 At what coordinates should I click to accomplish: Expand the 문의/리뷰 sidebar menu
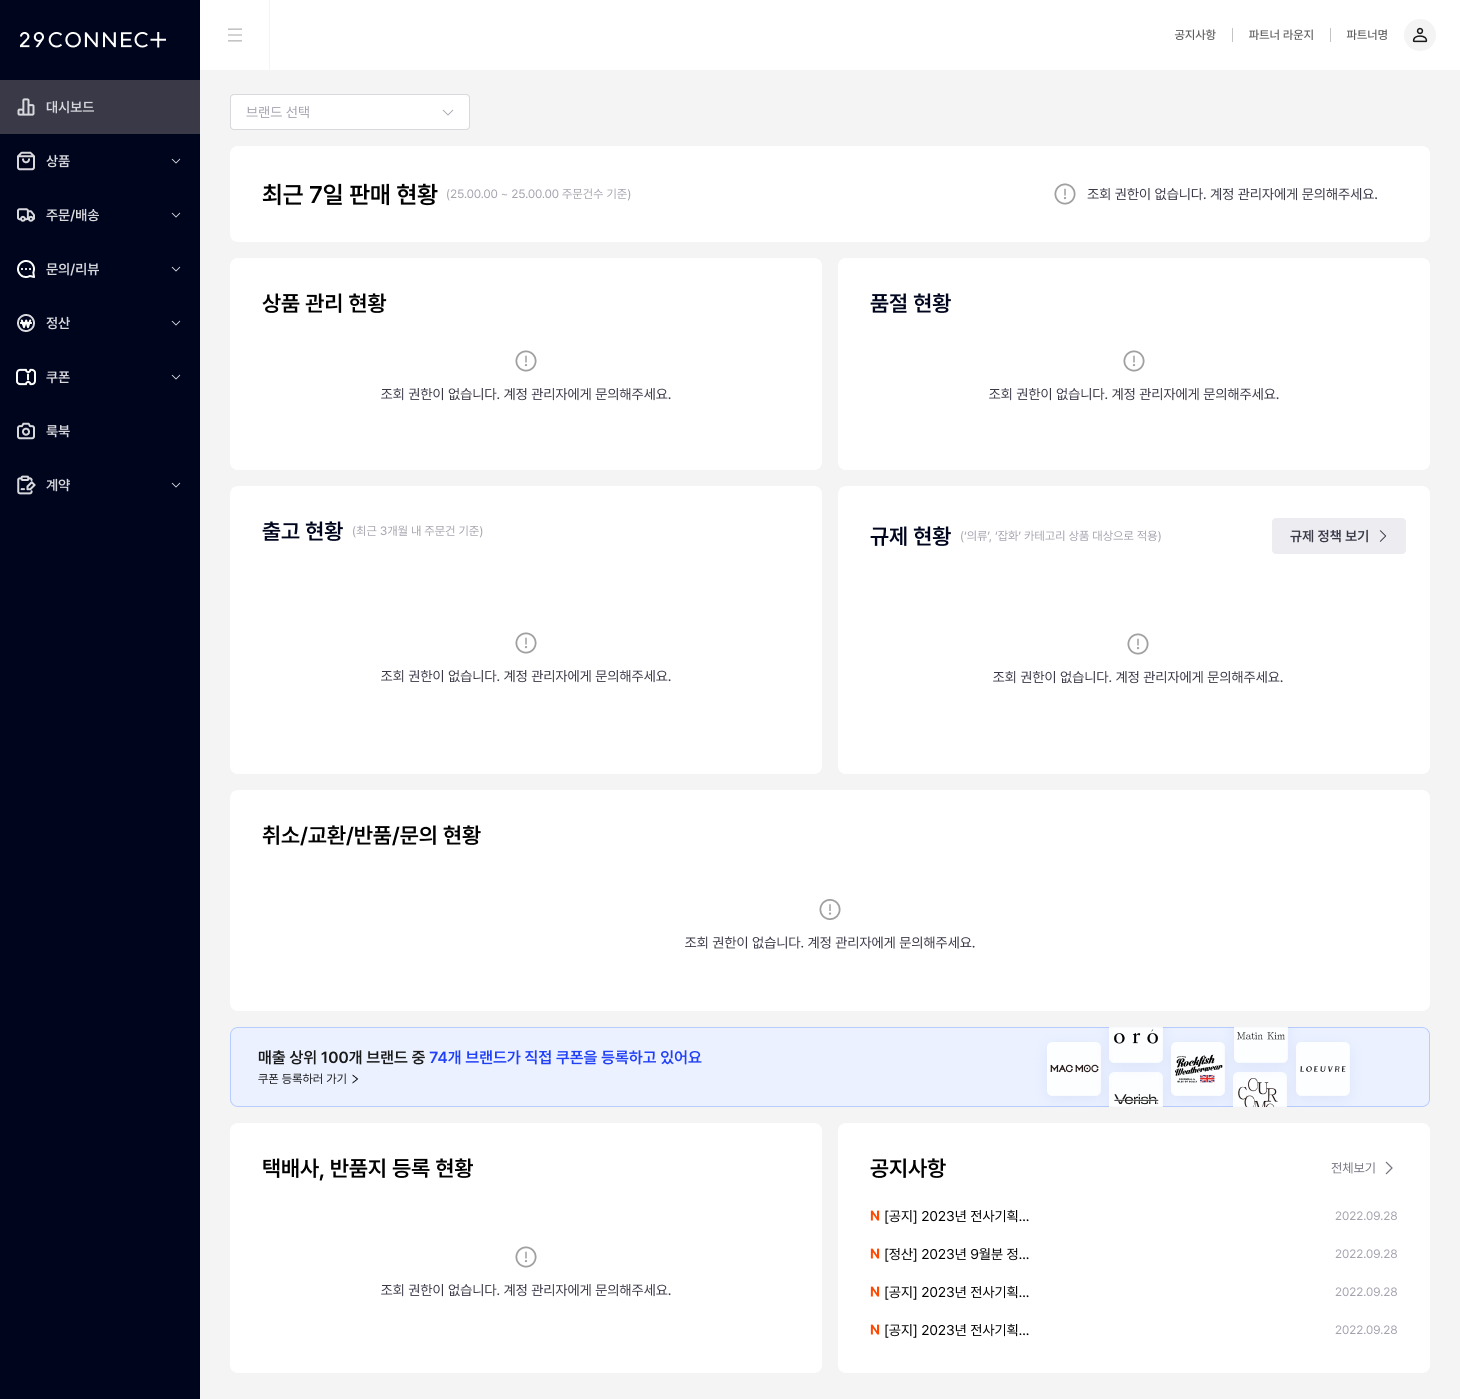click(100, 269)
